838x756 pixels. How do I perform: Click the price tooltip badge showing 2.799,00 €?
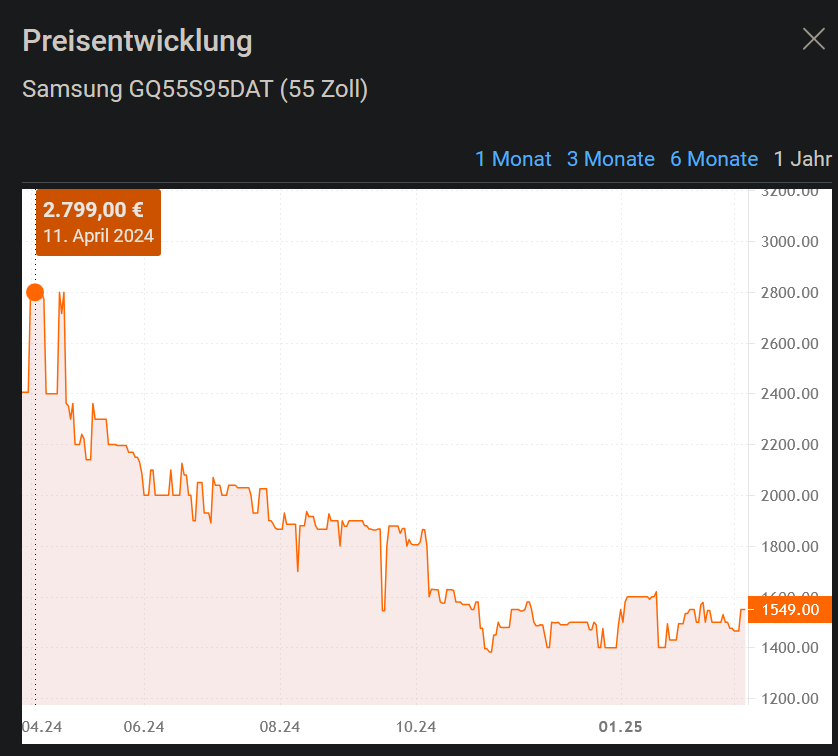tap(97, 222)
